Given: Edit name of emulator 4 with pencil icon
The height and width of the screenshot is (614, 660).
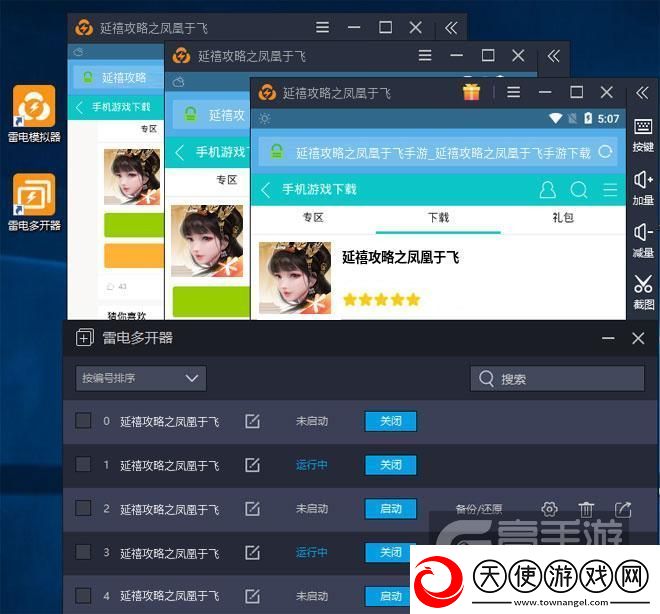Looking at the screenshot, I should 252,596.
